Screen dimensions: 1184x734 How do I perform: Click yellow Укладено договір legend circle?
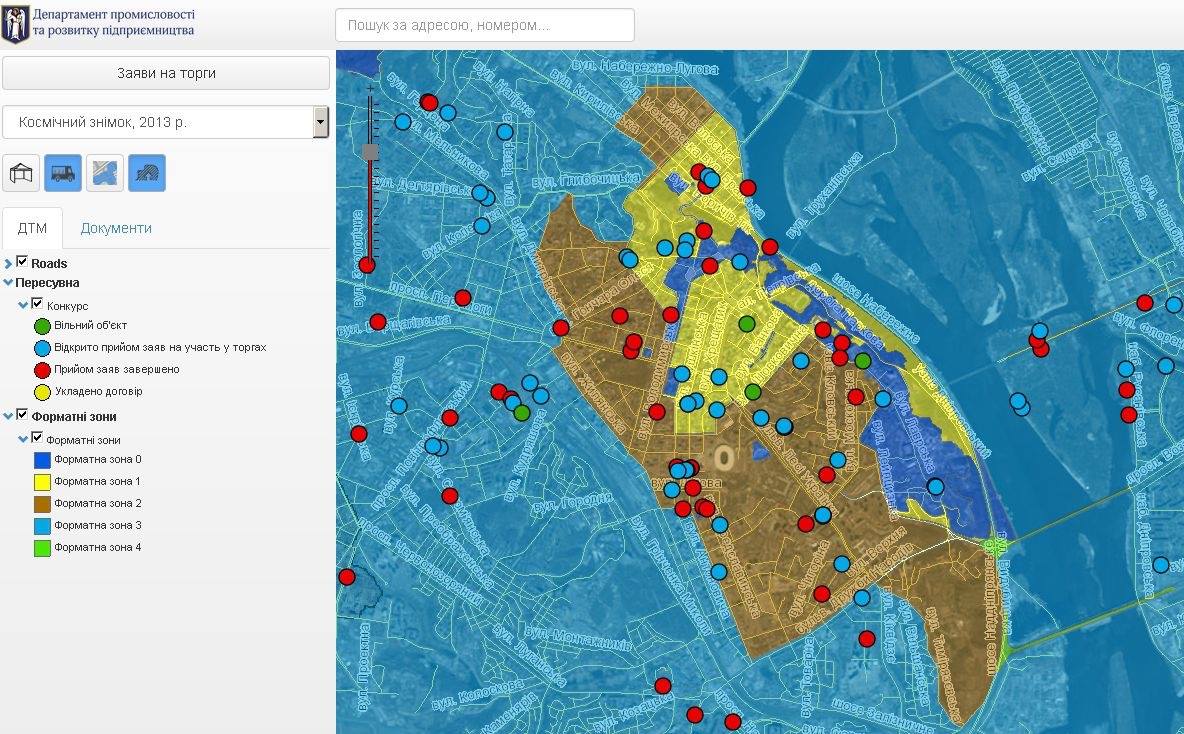[x=42, y=392]
